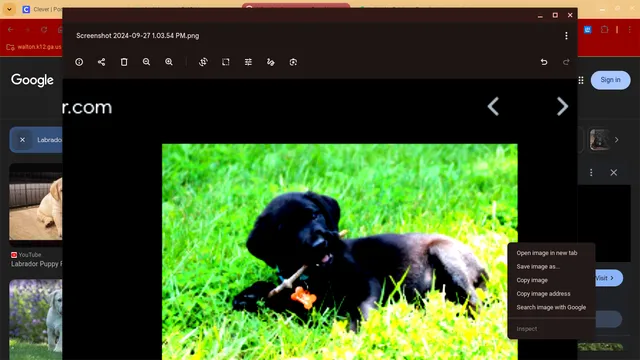
Task: Undo the last edit
Action: pyautogui.click(x=544, y=62)
